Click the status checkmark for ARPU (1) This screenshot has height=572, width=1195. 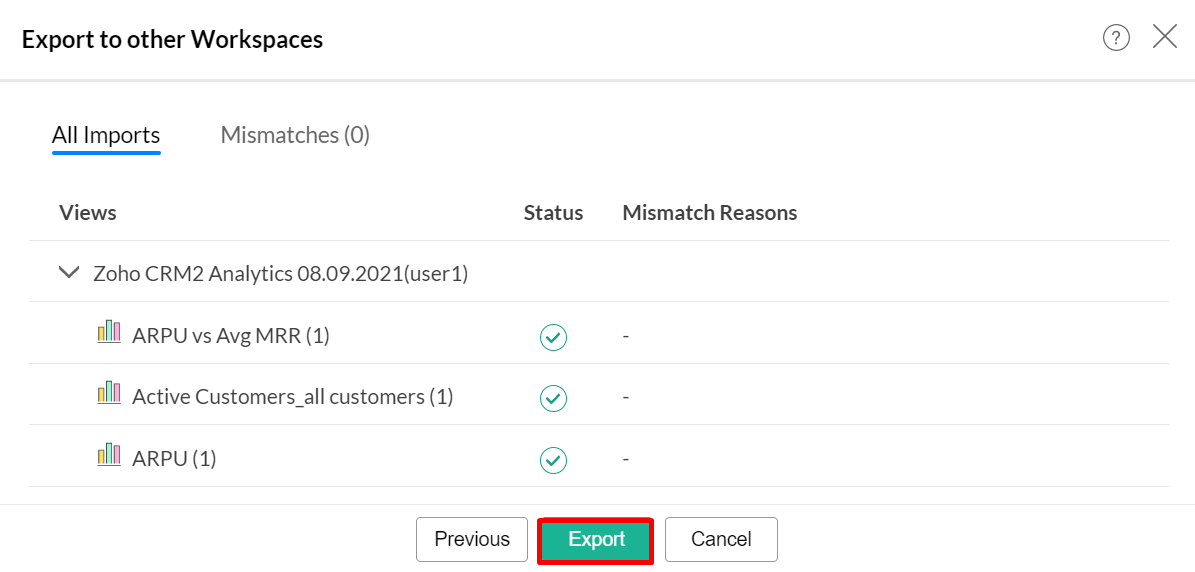(x=553, y=460)
